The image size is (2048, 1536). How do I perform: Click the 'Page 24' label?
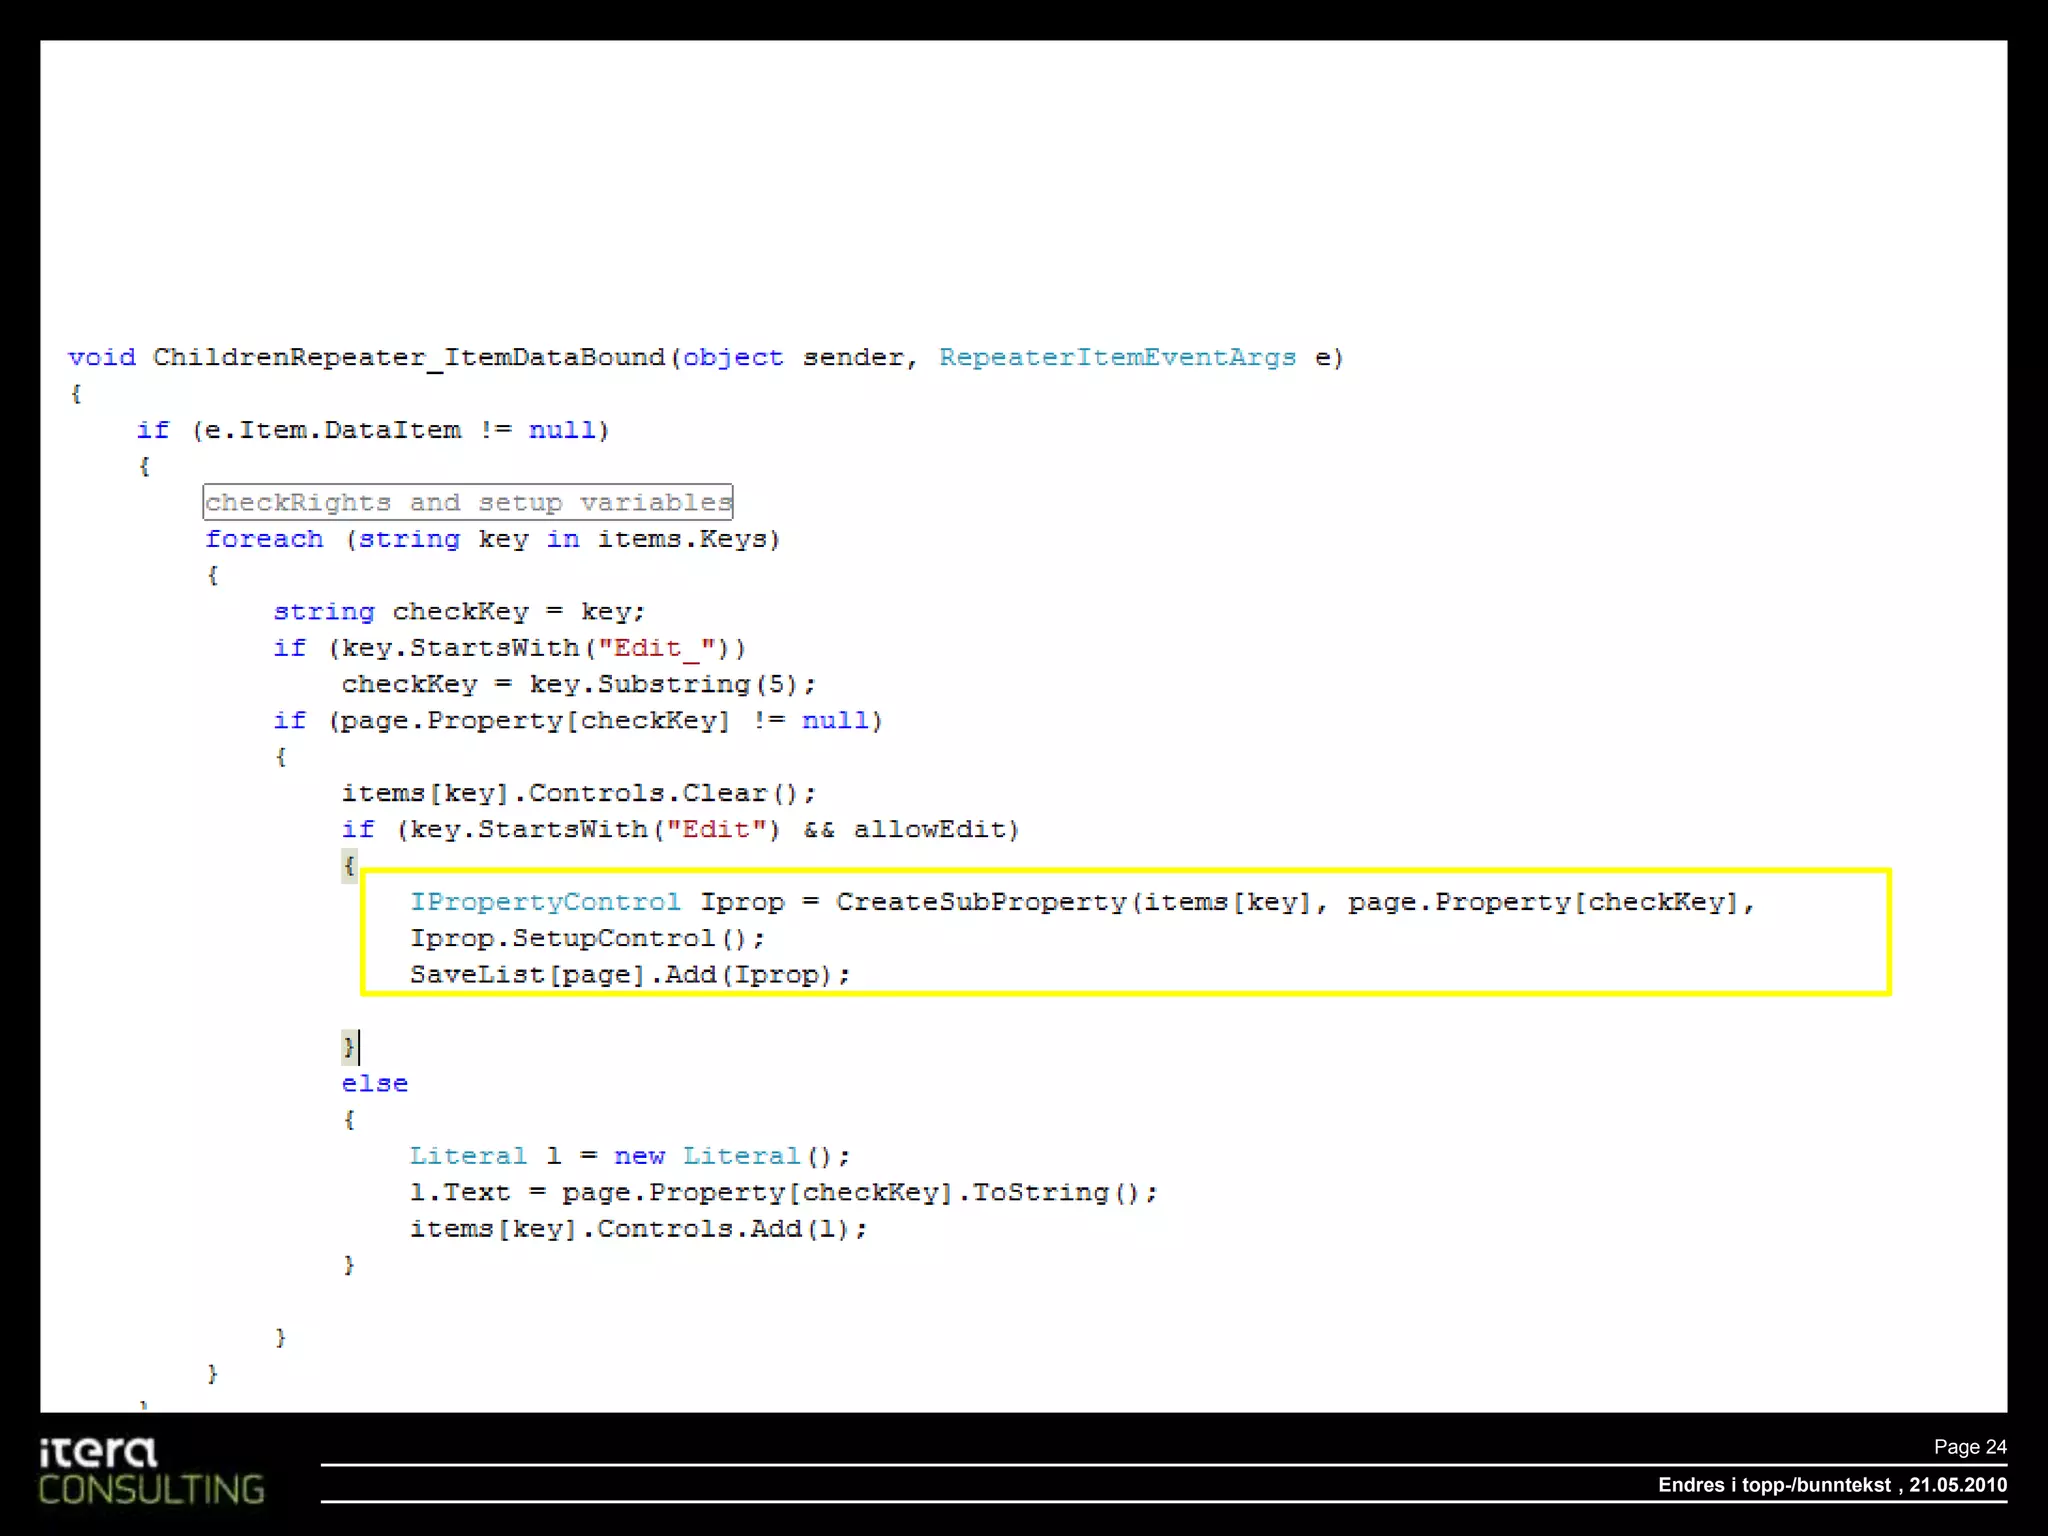click(x=1969, y=1447)
